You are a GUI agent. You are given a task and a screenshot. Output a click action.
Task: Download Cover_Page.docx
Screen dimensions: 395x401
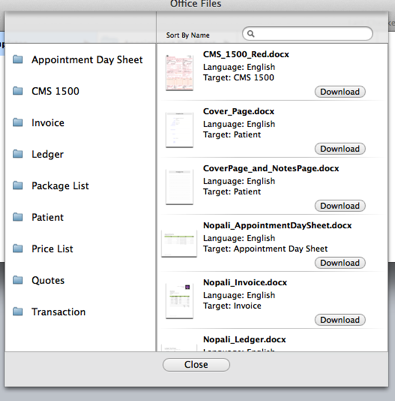340,149
